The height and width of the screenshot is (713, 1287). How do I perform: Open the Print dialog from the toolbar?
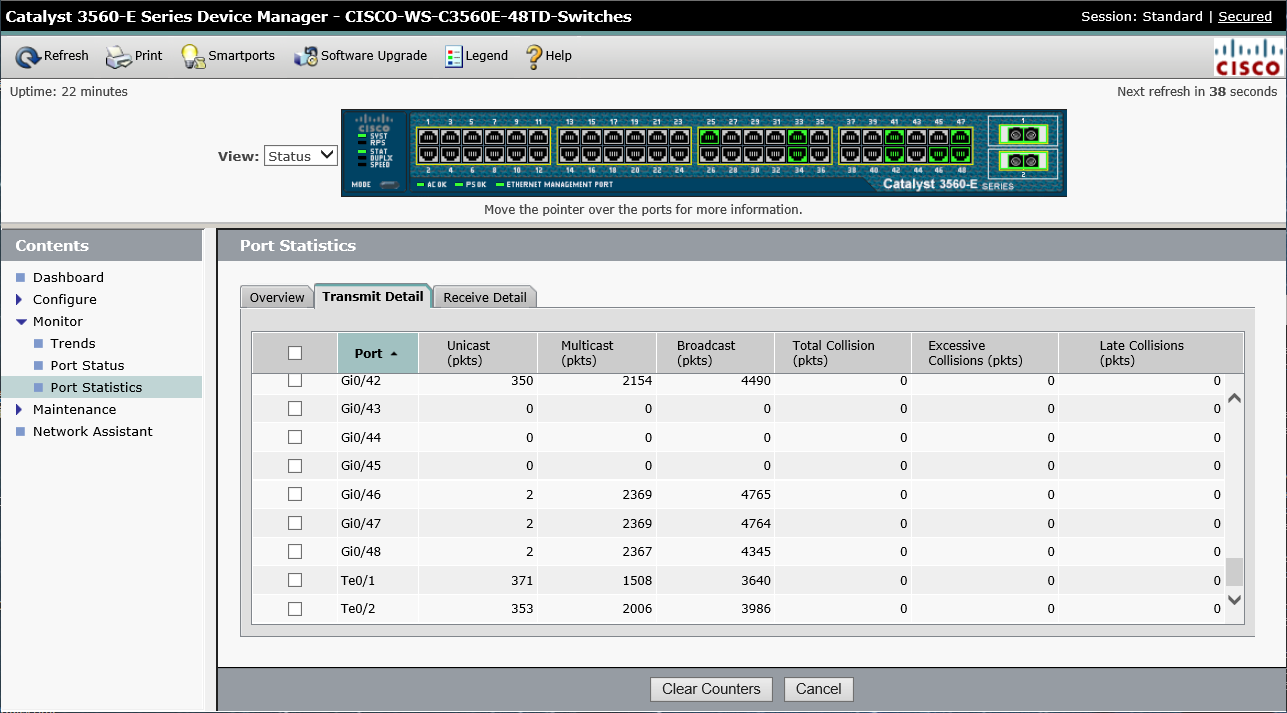coord(133,56)
